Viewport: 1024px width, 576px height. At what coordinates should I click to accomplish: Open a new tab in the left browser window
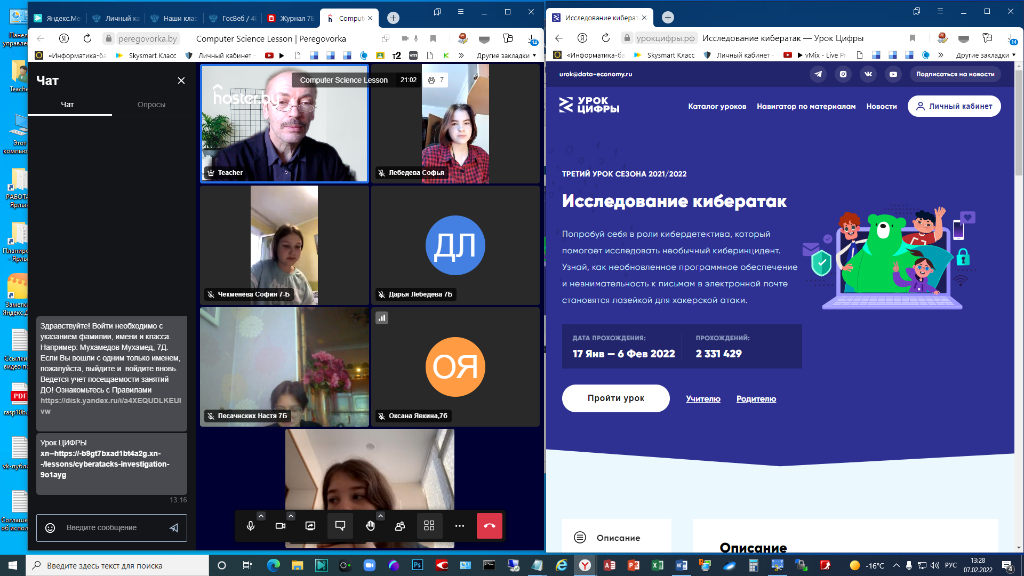click(x=393, y=18)
